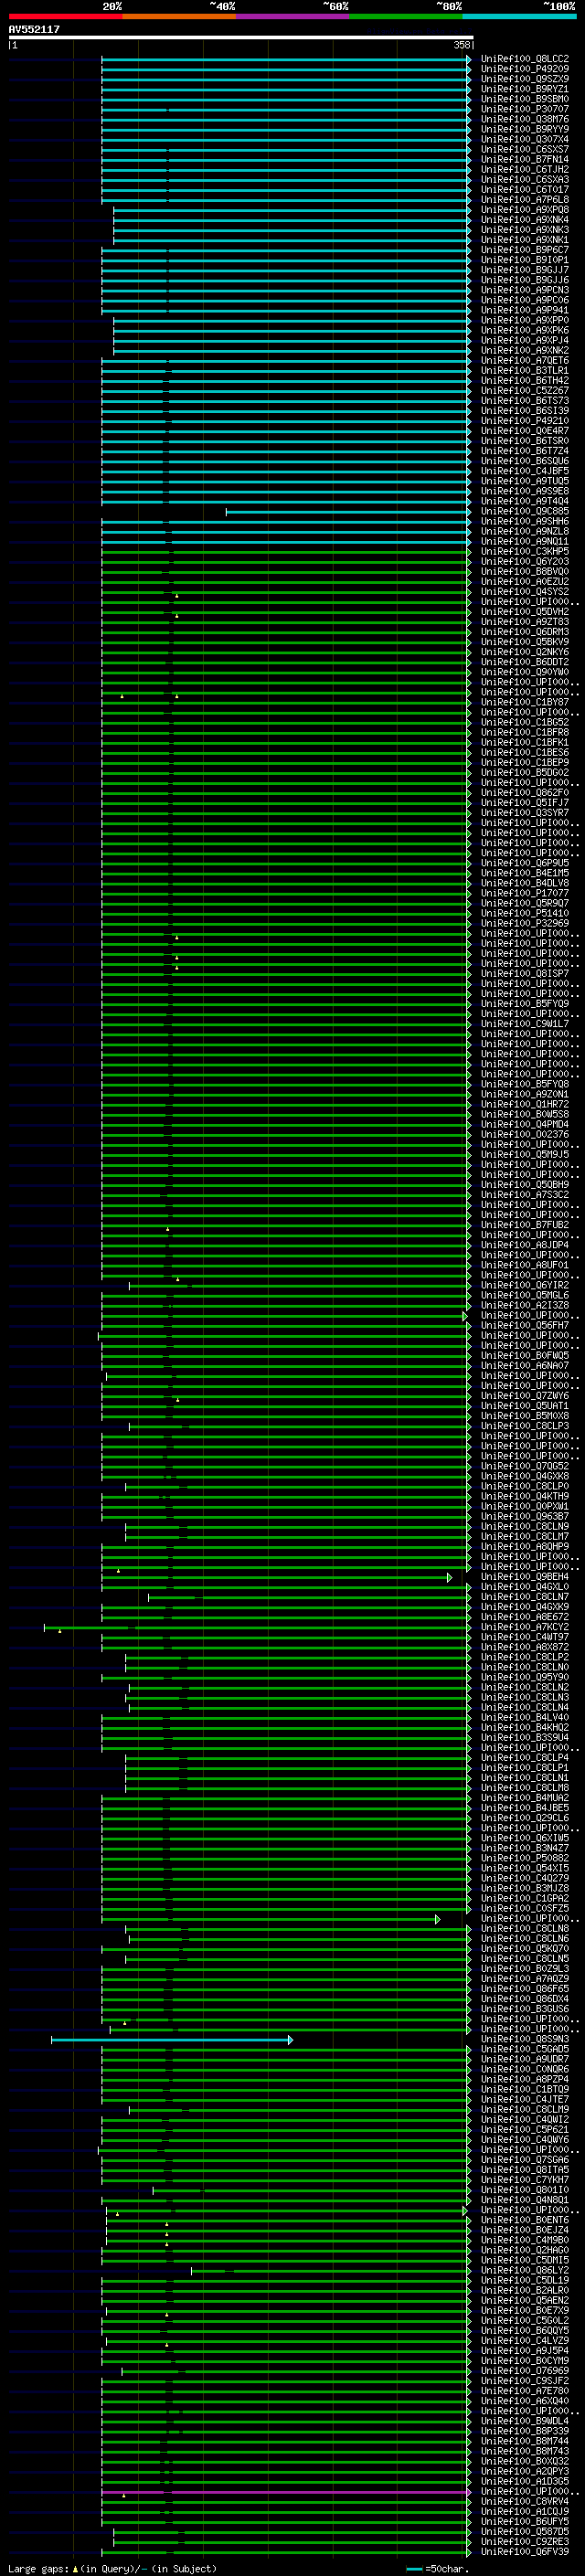Select label UniRef100_Q7SGA6

(525, 2160)
